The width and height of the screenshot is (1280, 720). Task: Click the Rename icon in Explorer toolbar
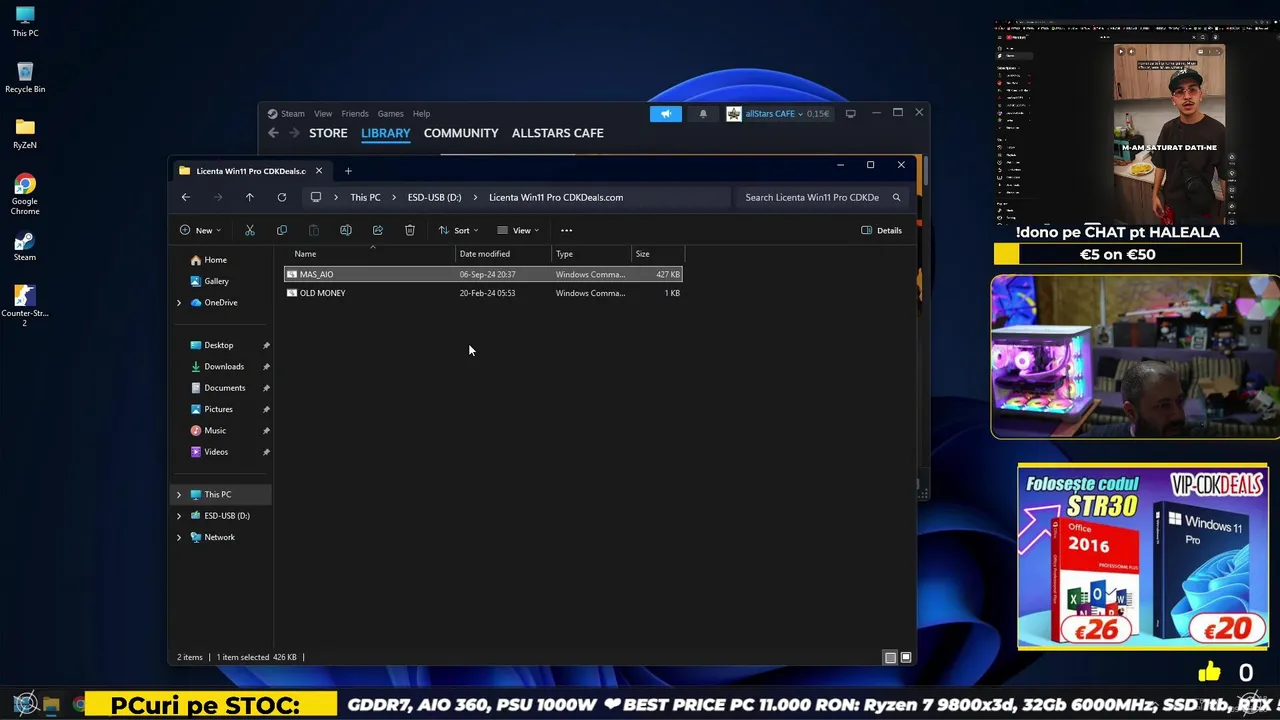(x=346, y=230)
